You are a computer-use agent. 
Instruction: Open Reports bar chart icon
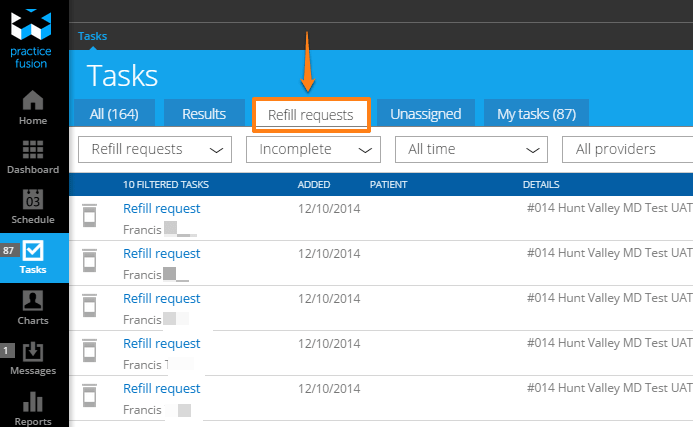[x=33, y=402]
